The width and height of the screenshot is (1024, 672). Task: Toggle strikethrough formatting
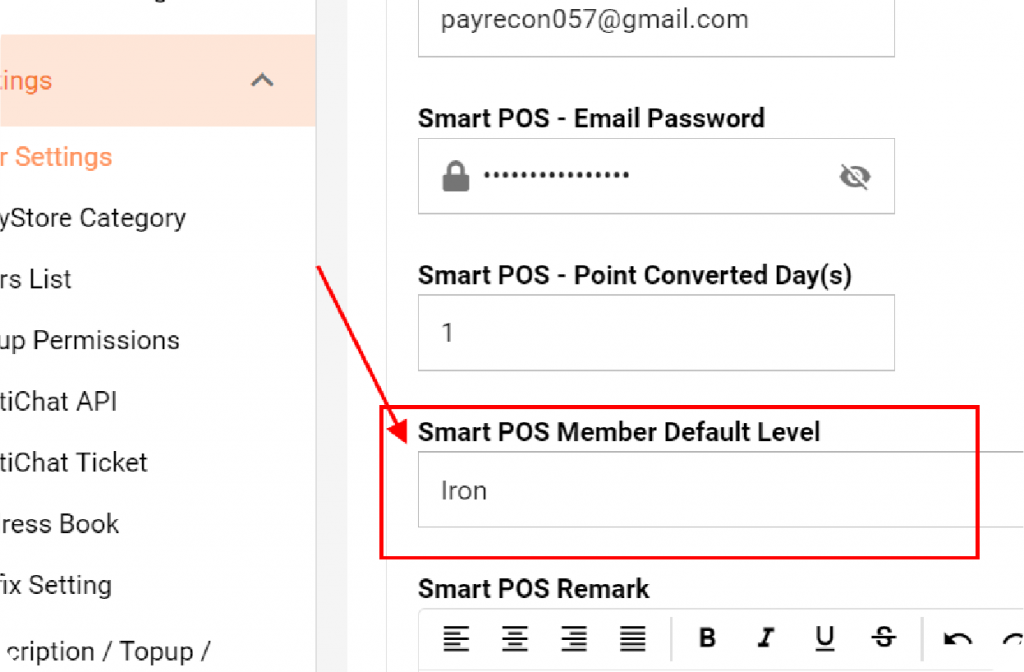coord(884,637)
